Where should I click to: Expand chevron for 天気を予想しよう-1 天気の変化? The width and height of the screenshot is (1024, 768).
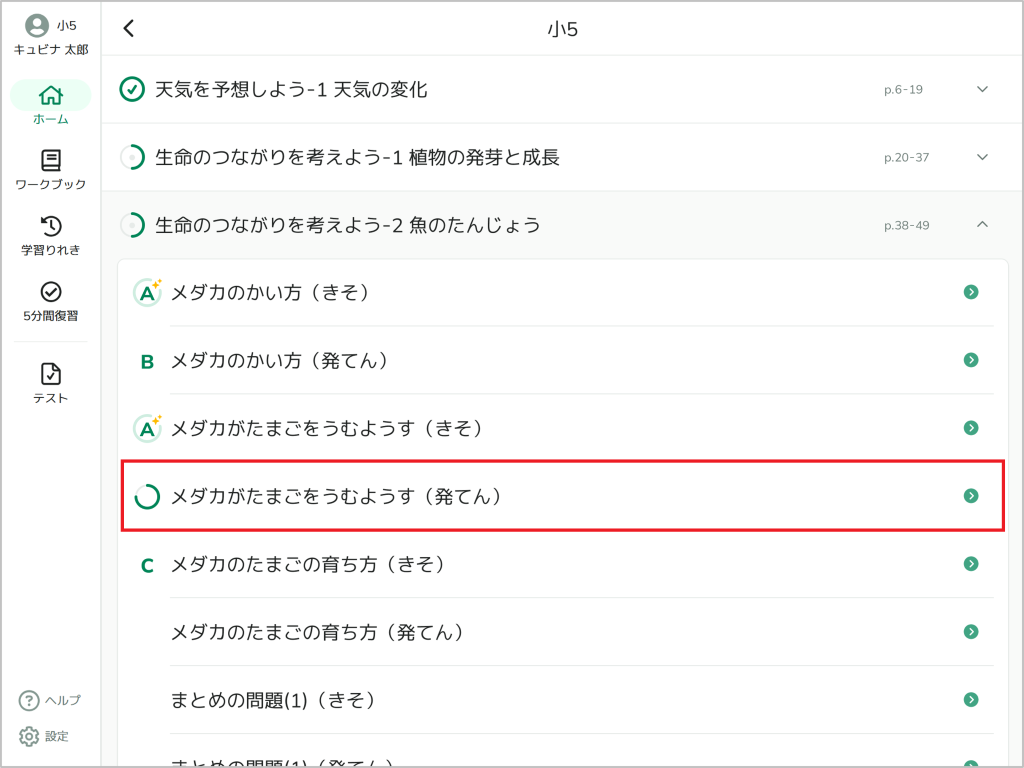[x=982, y=89]
